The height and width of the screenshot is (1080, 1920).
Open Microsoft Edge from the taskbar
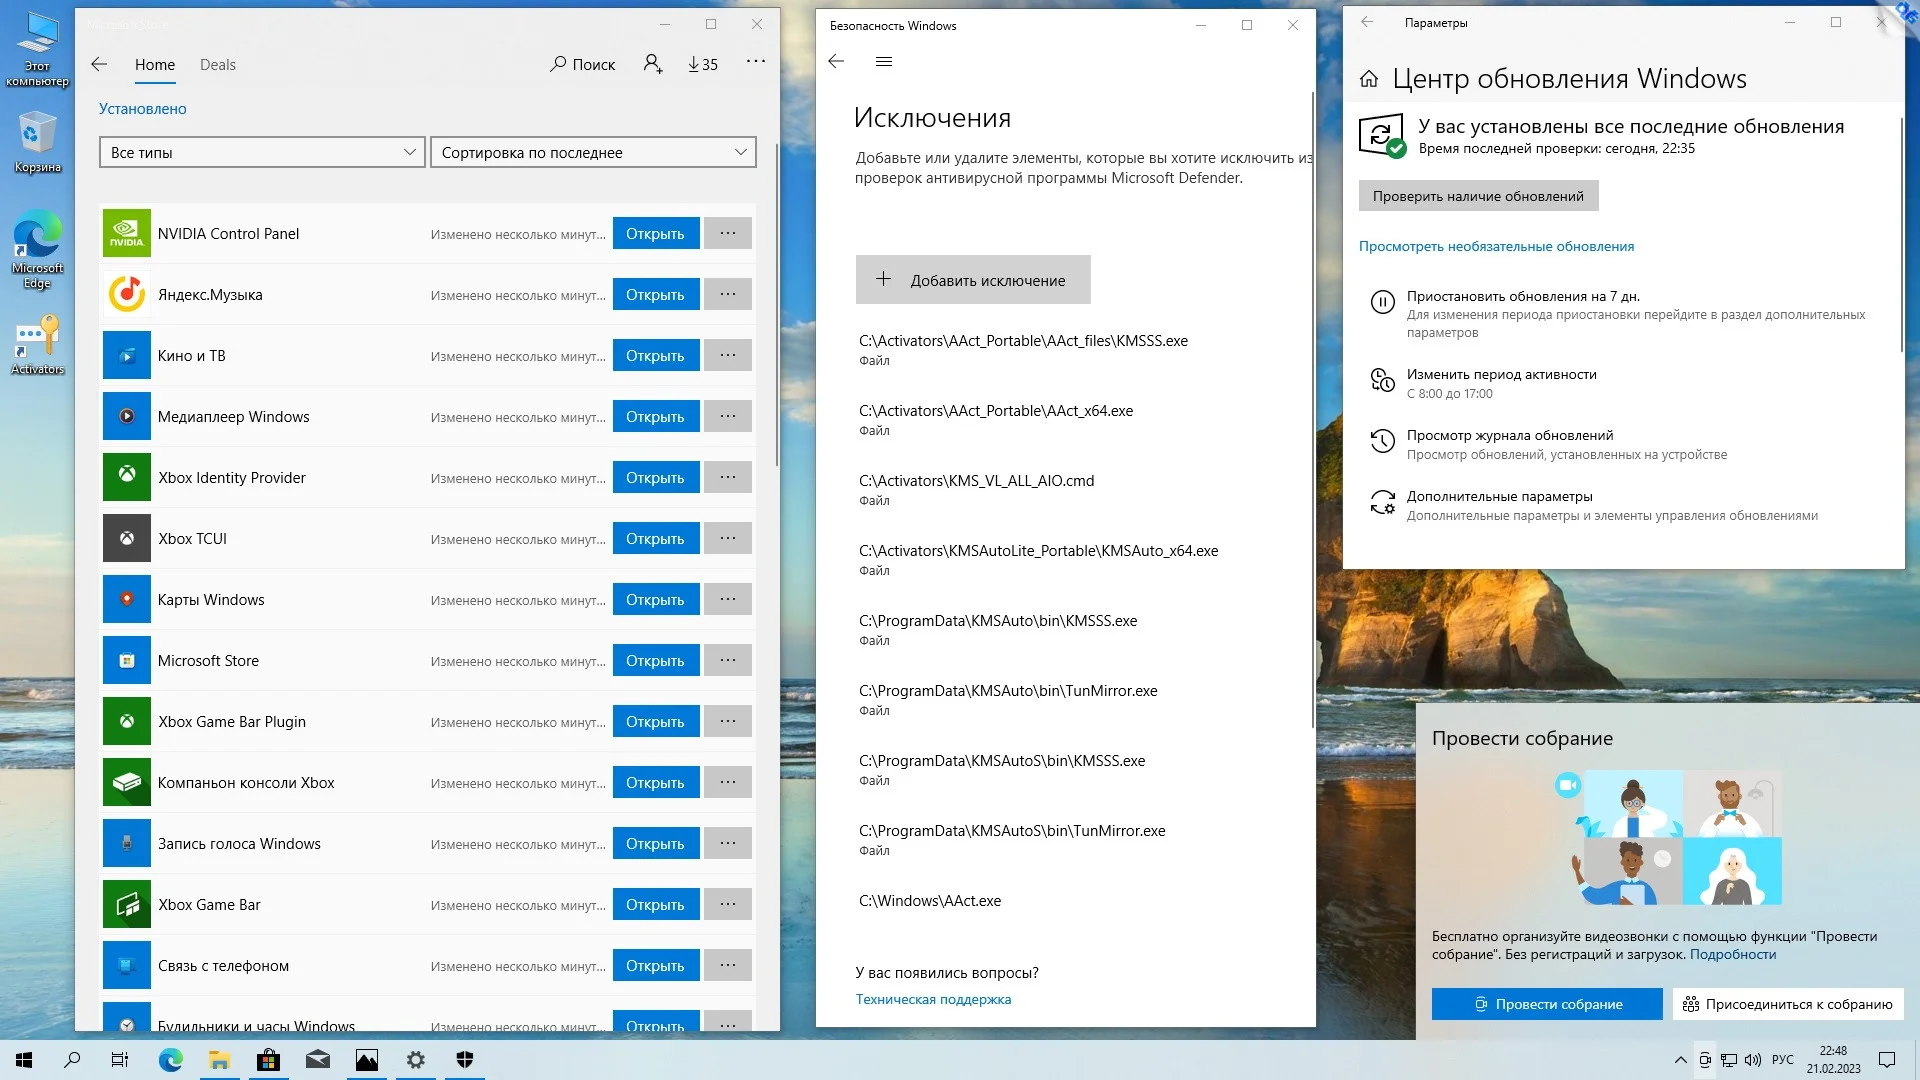tap(170, 1060)
